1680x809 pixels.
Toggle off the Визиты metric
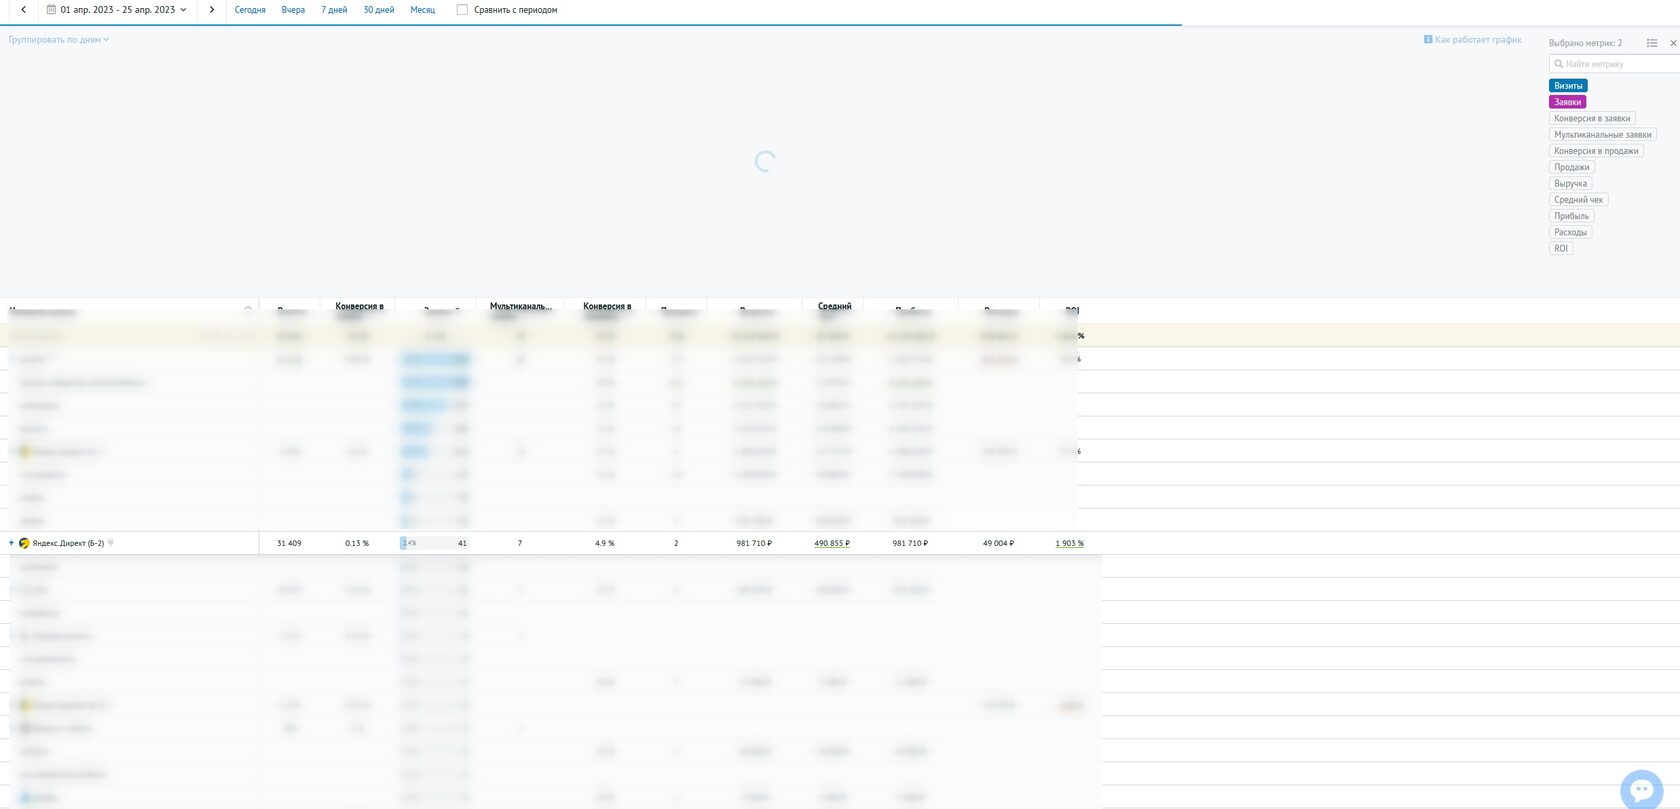coord(1568,86)
